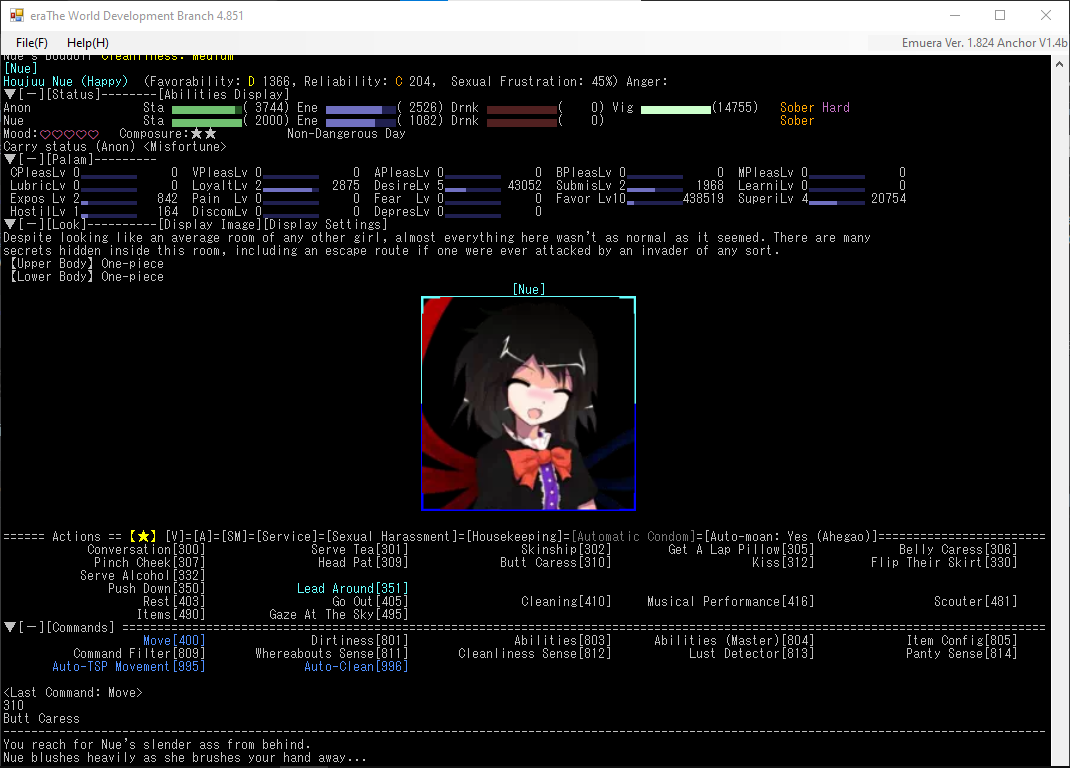The image size is (1070, 768).
Task: Click the star favorites icon in Actions bar
Action: click(x=142, y=537)
